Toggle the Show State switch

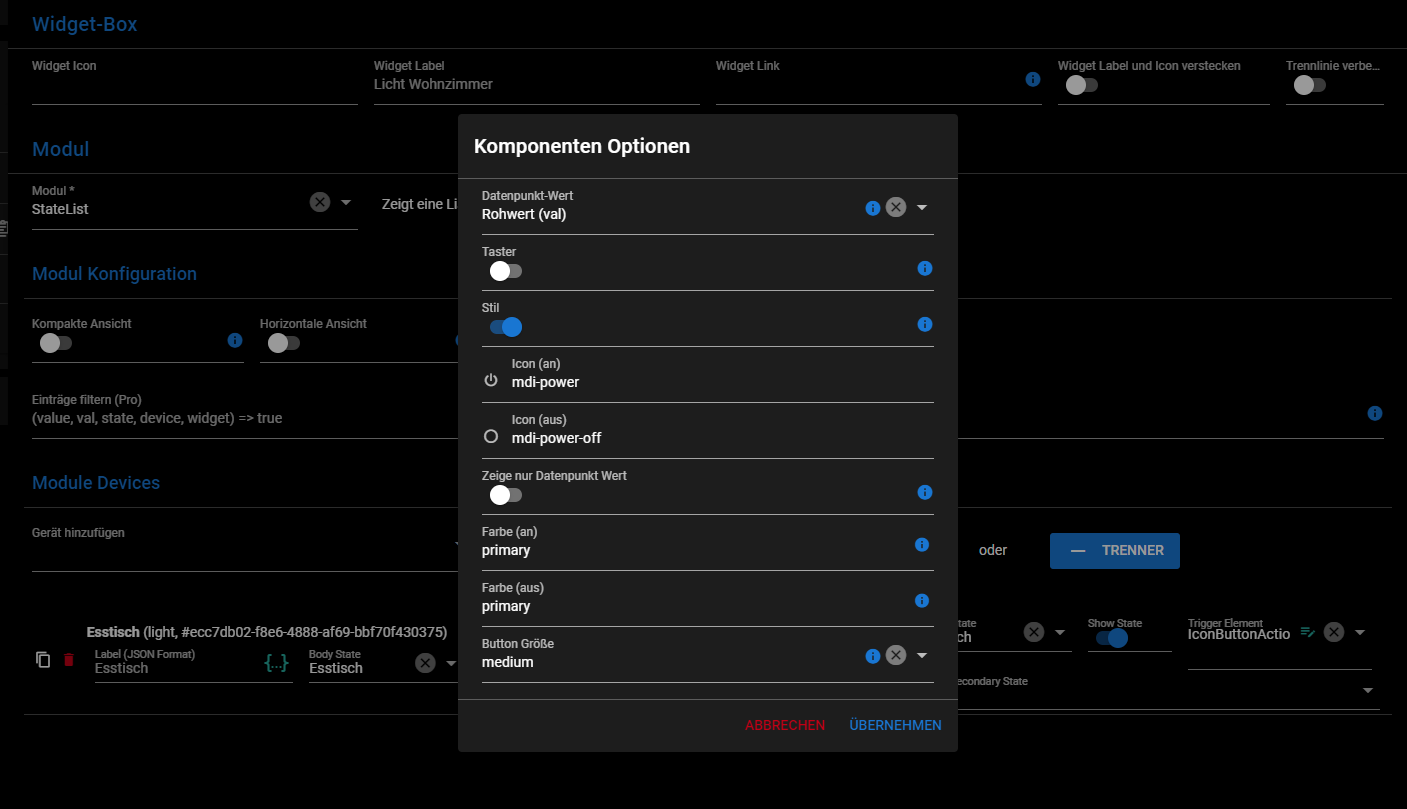click(1111, 638)
